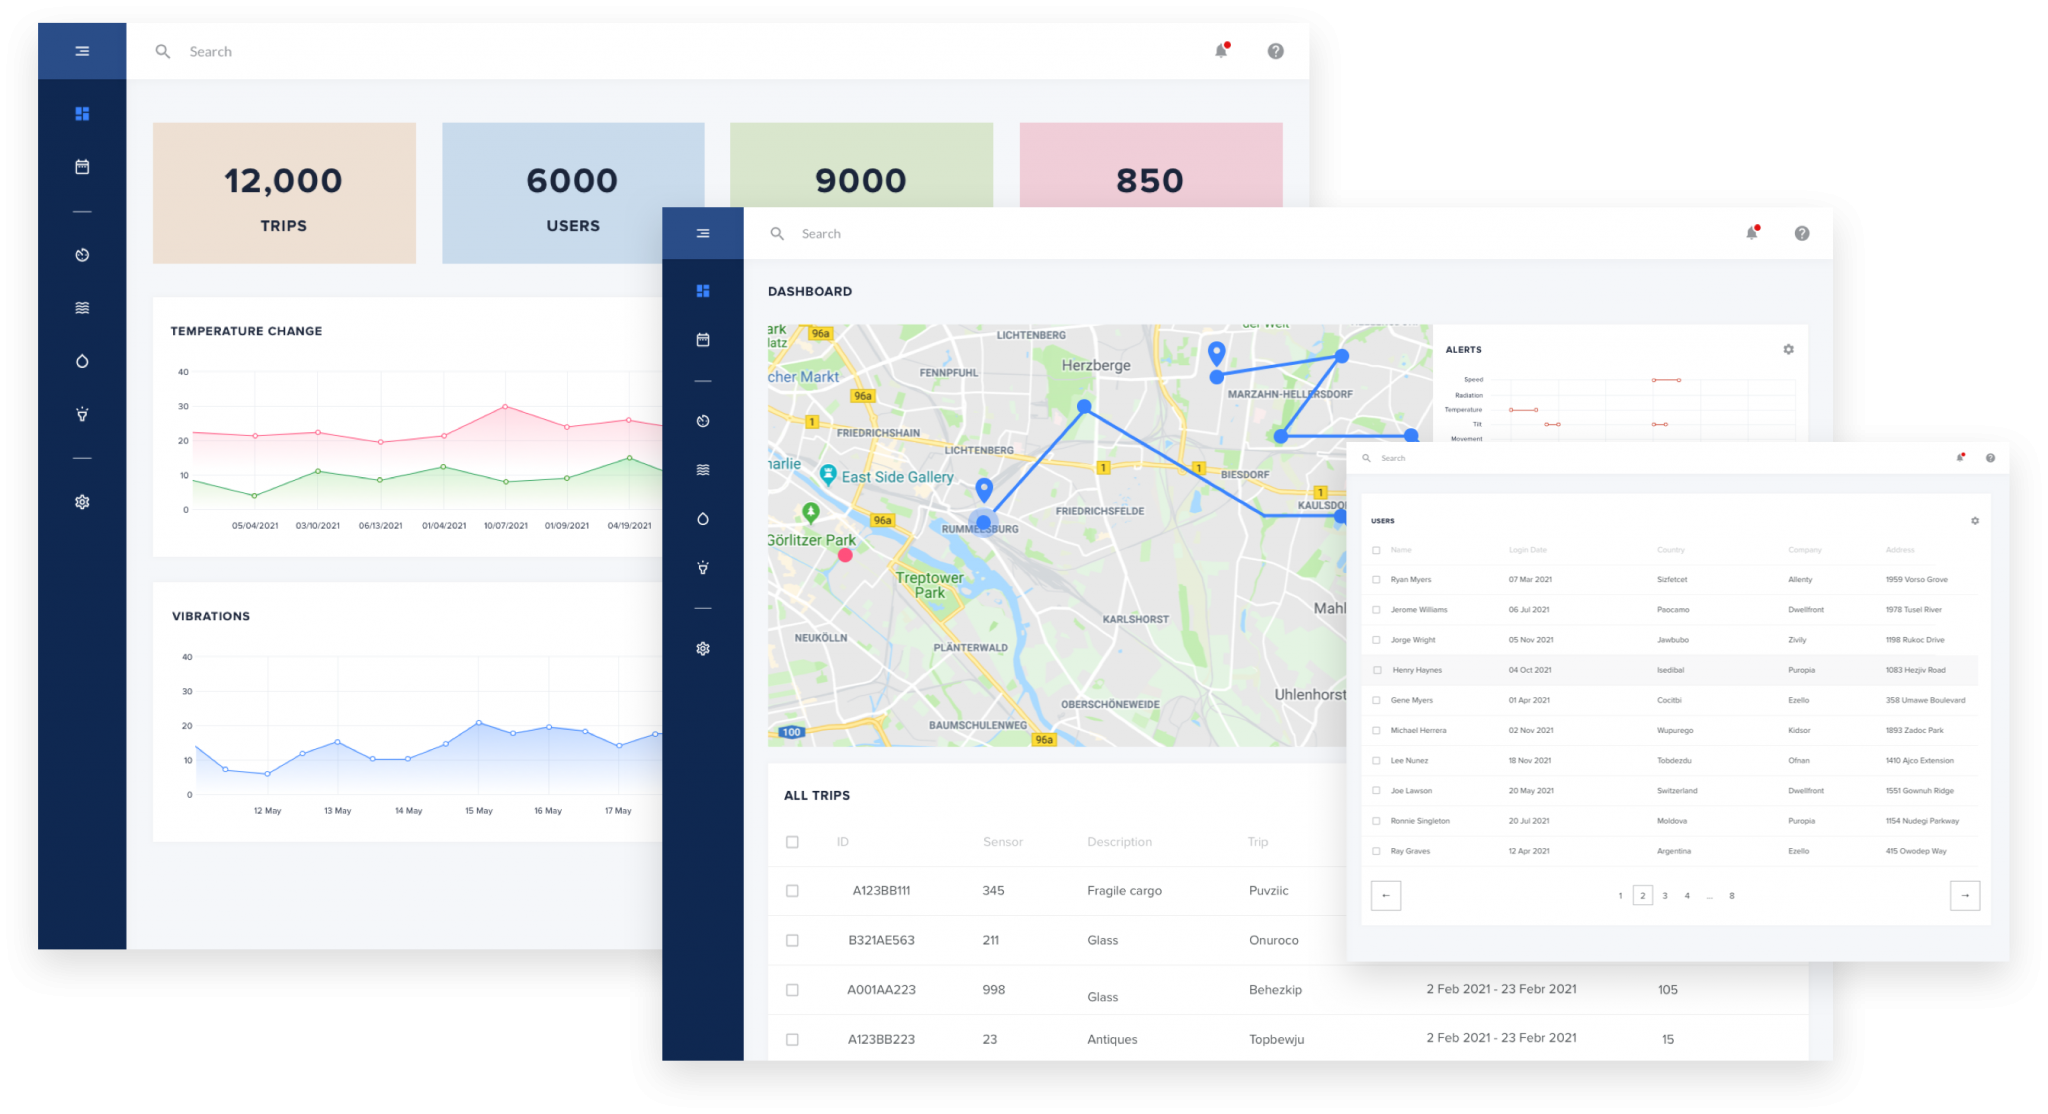Select the water droplet sidebar icon
The height and width of the screenshot is (1114, 2048).
pos(704,519)
